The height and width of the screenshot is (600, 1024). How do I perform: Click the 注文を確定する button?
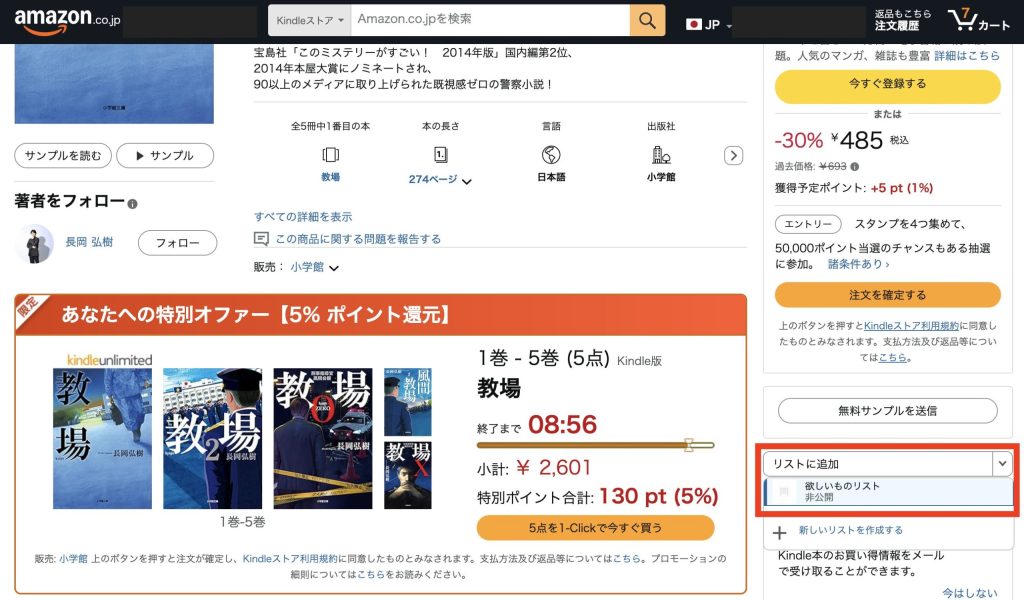pos(888,295)
